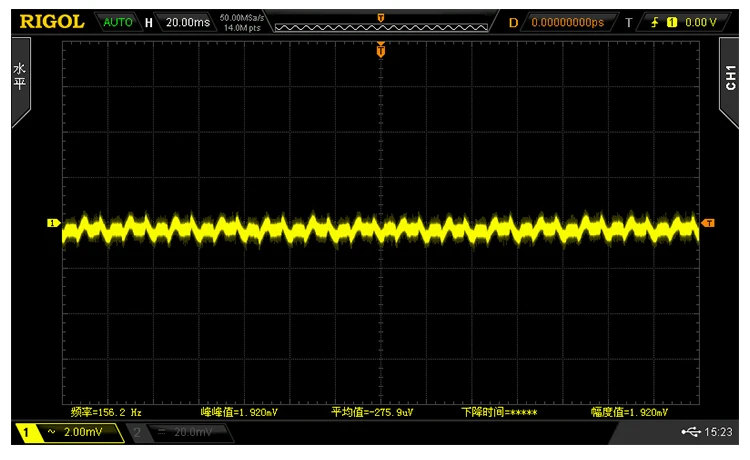The width and height of the screenshot is (750, 460).
Task: Select the channel 1 2.00mV scale
Action: click(x=83, y=432)
